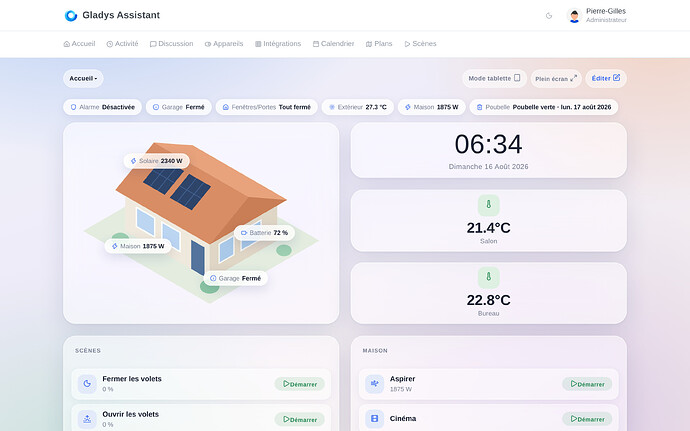This screenshot has width=690, height=431.
Task: Click the Garage Fermé status chip in top row
Action: tap(179, 107)
